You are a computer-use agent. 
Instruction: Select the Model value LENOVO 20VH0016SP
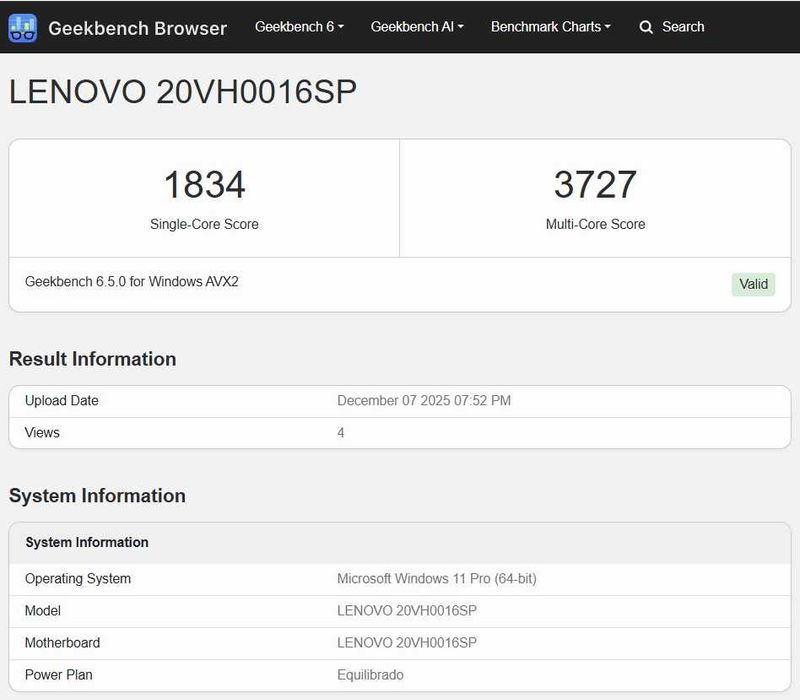coord(407,611)
